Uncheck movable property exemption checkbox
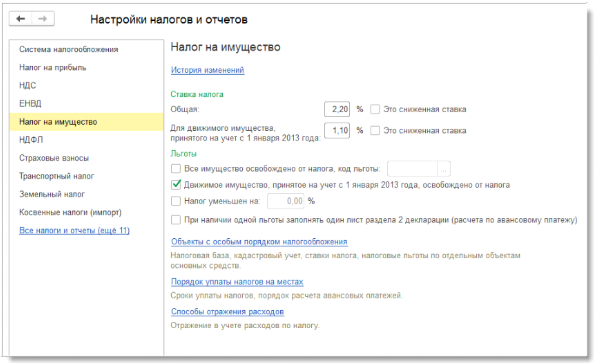 [176, 185]
